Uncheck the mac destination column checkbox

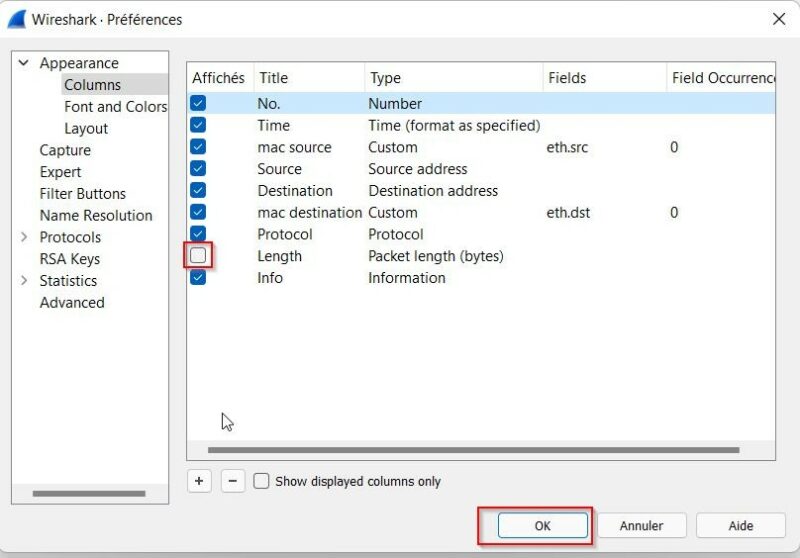pos(198,212)
